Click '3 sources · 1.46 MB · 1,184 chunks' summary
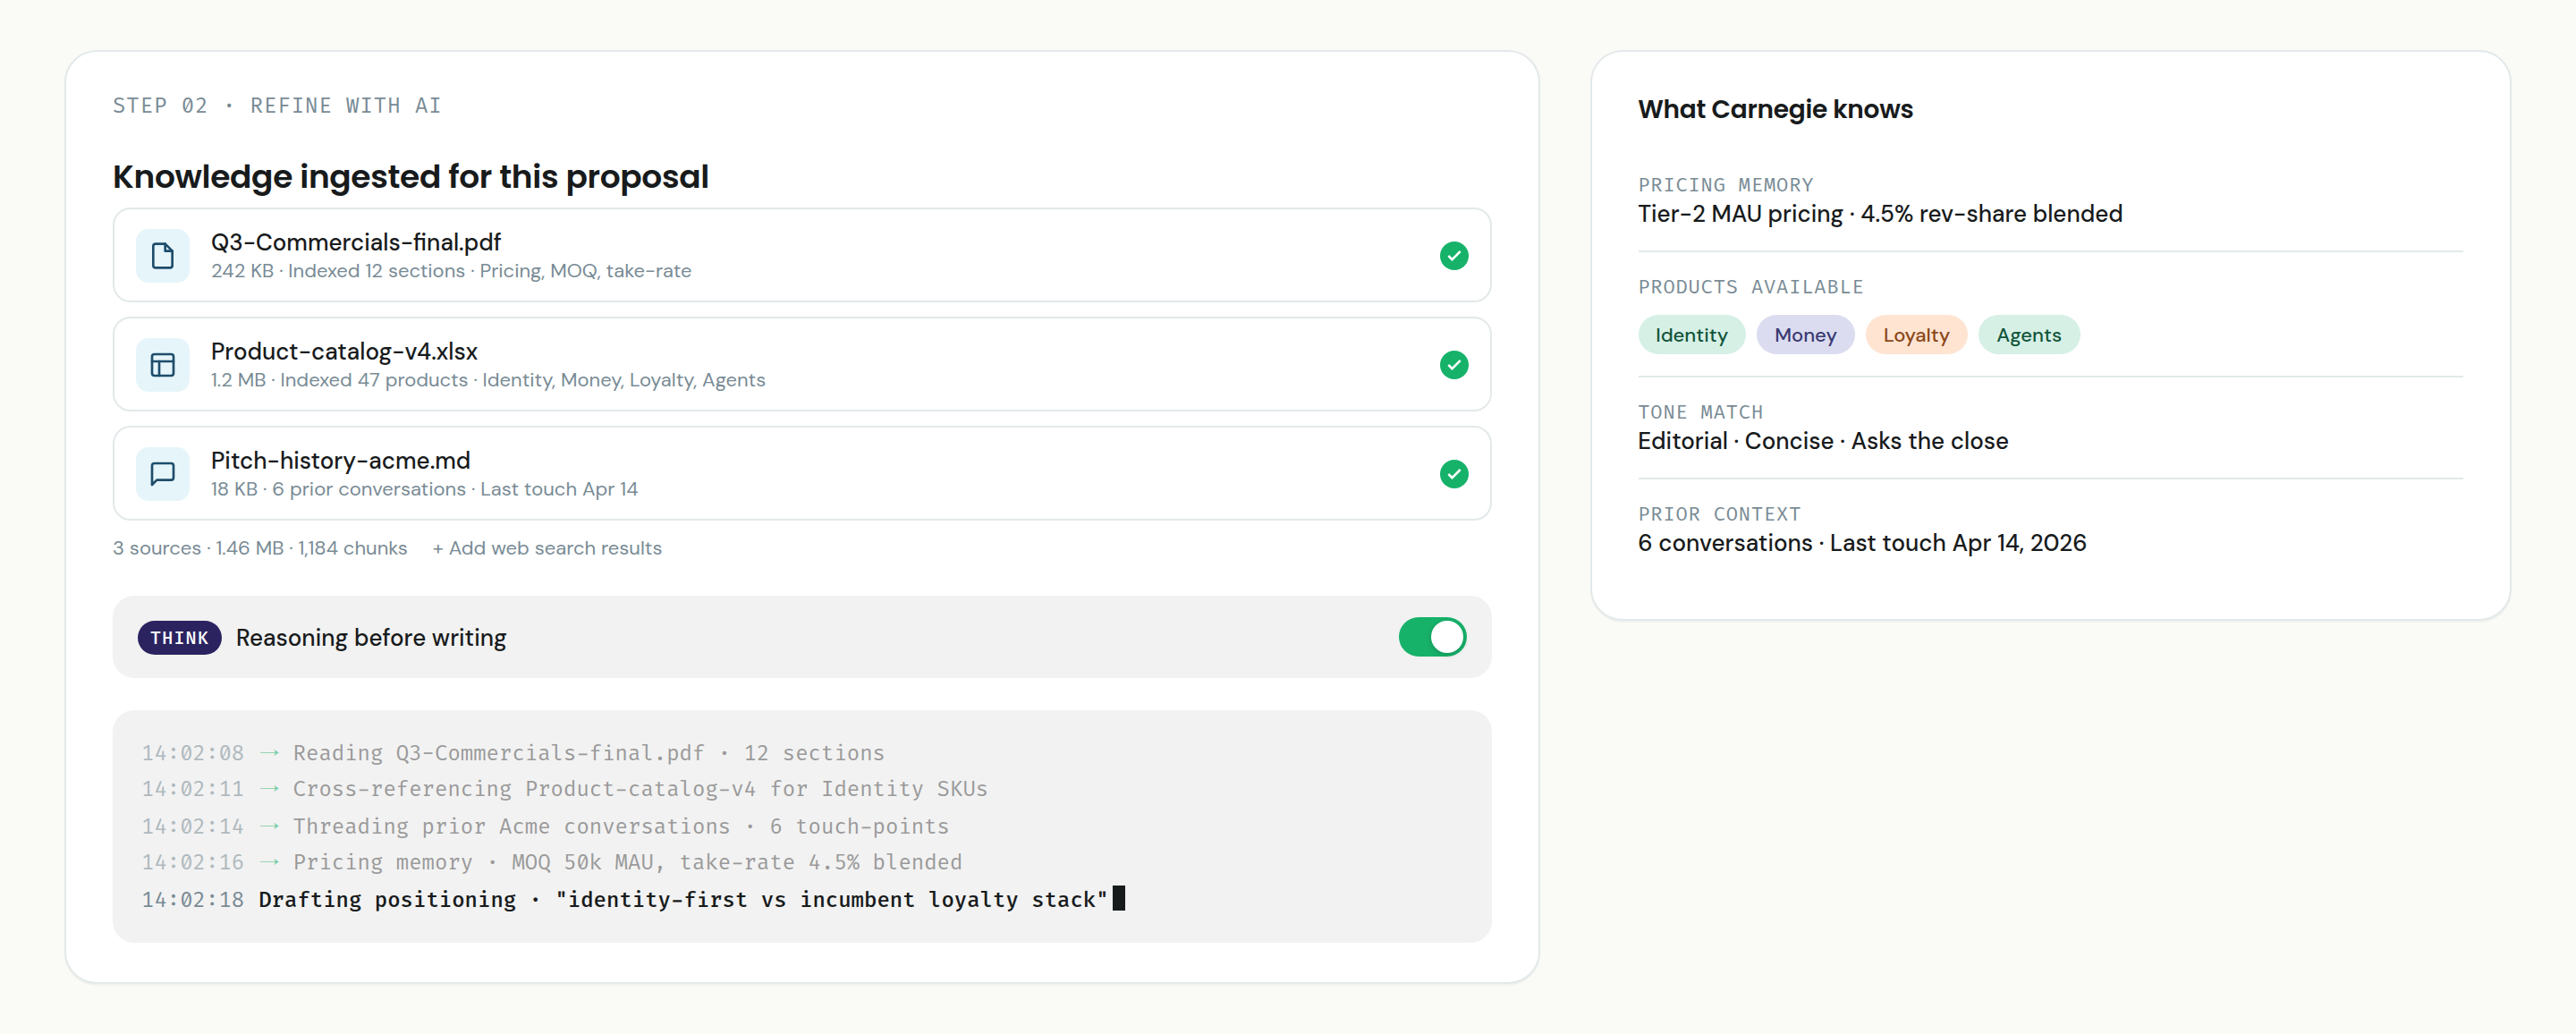The height and width of the screenshot is (1034, 2576). coord(260,548)
